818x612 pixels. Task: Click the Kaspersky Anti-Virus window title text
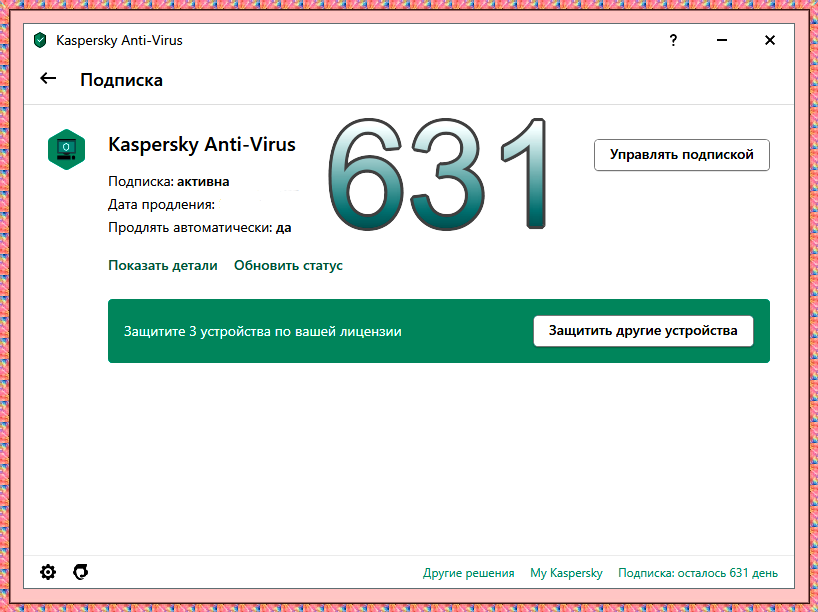119,41
